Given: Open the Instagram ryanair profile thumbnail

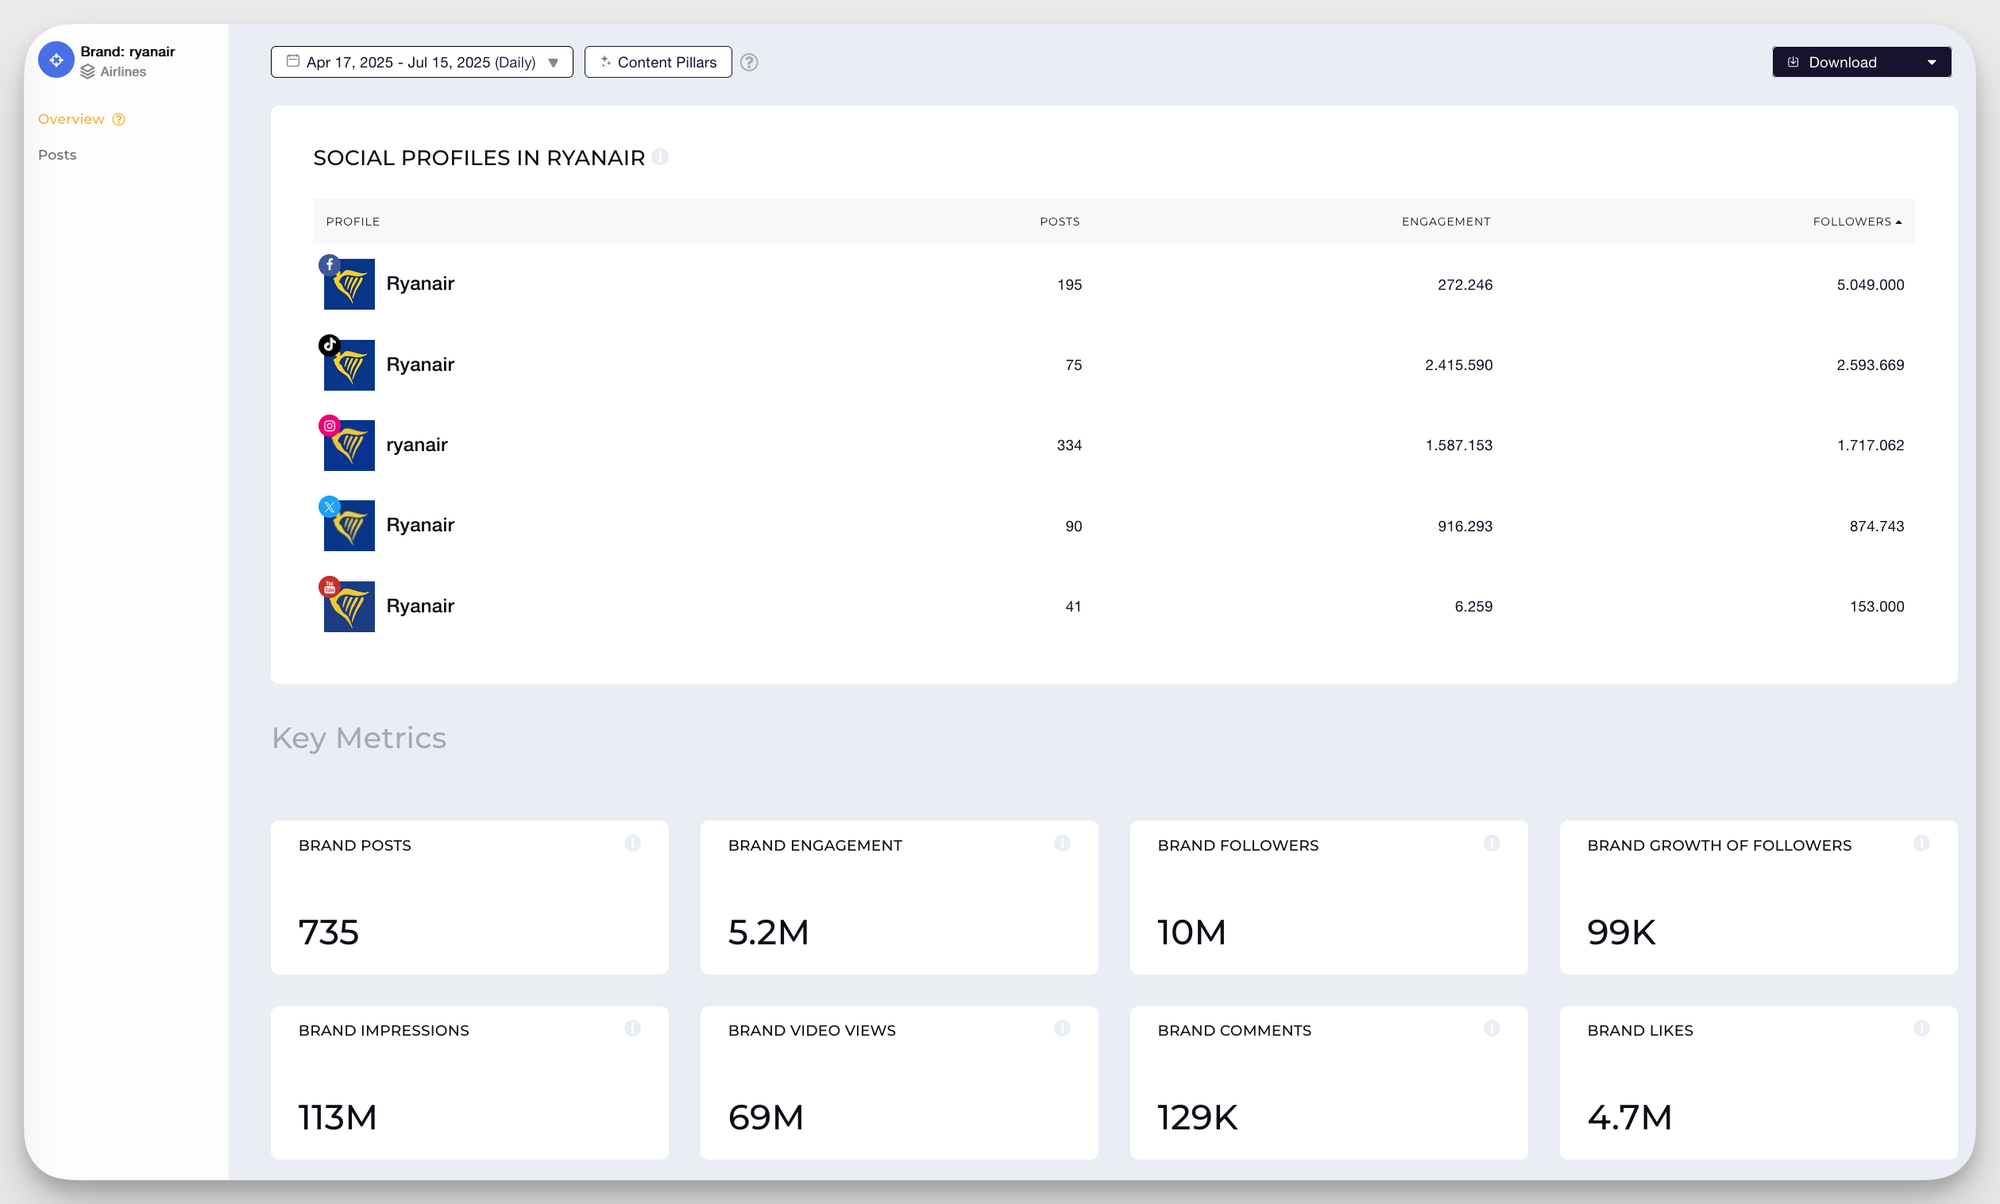Looking at the screenshot, I should tap(349, 445).
